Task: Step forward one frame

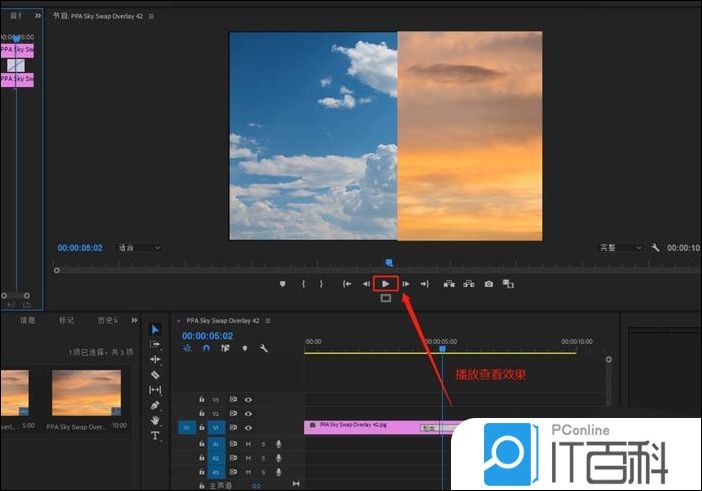Action: [406, 284]
